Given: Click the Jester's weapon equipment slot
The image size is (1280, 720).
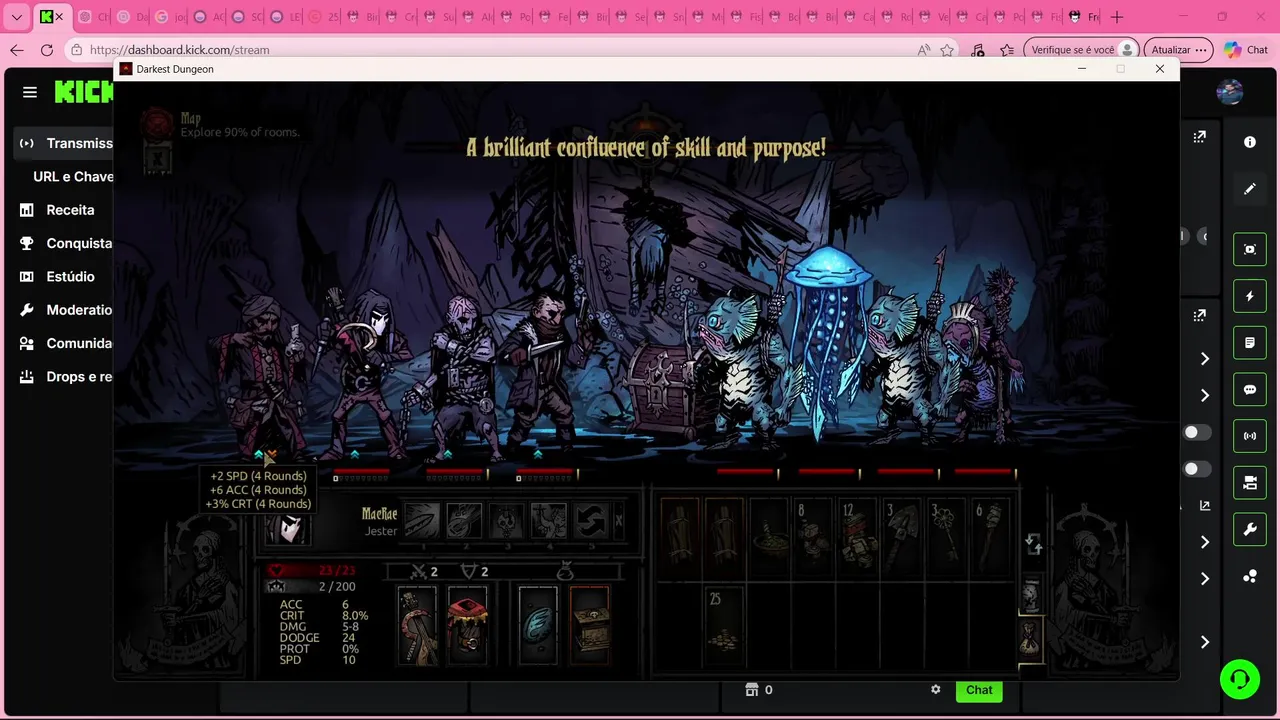Looking at the screenshot, I should click(x=417, y=625).
